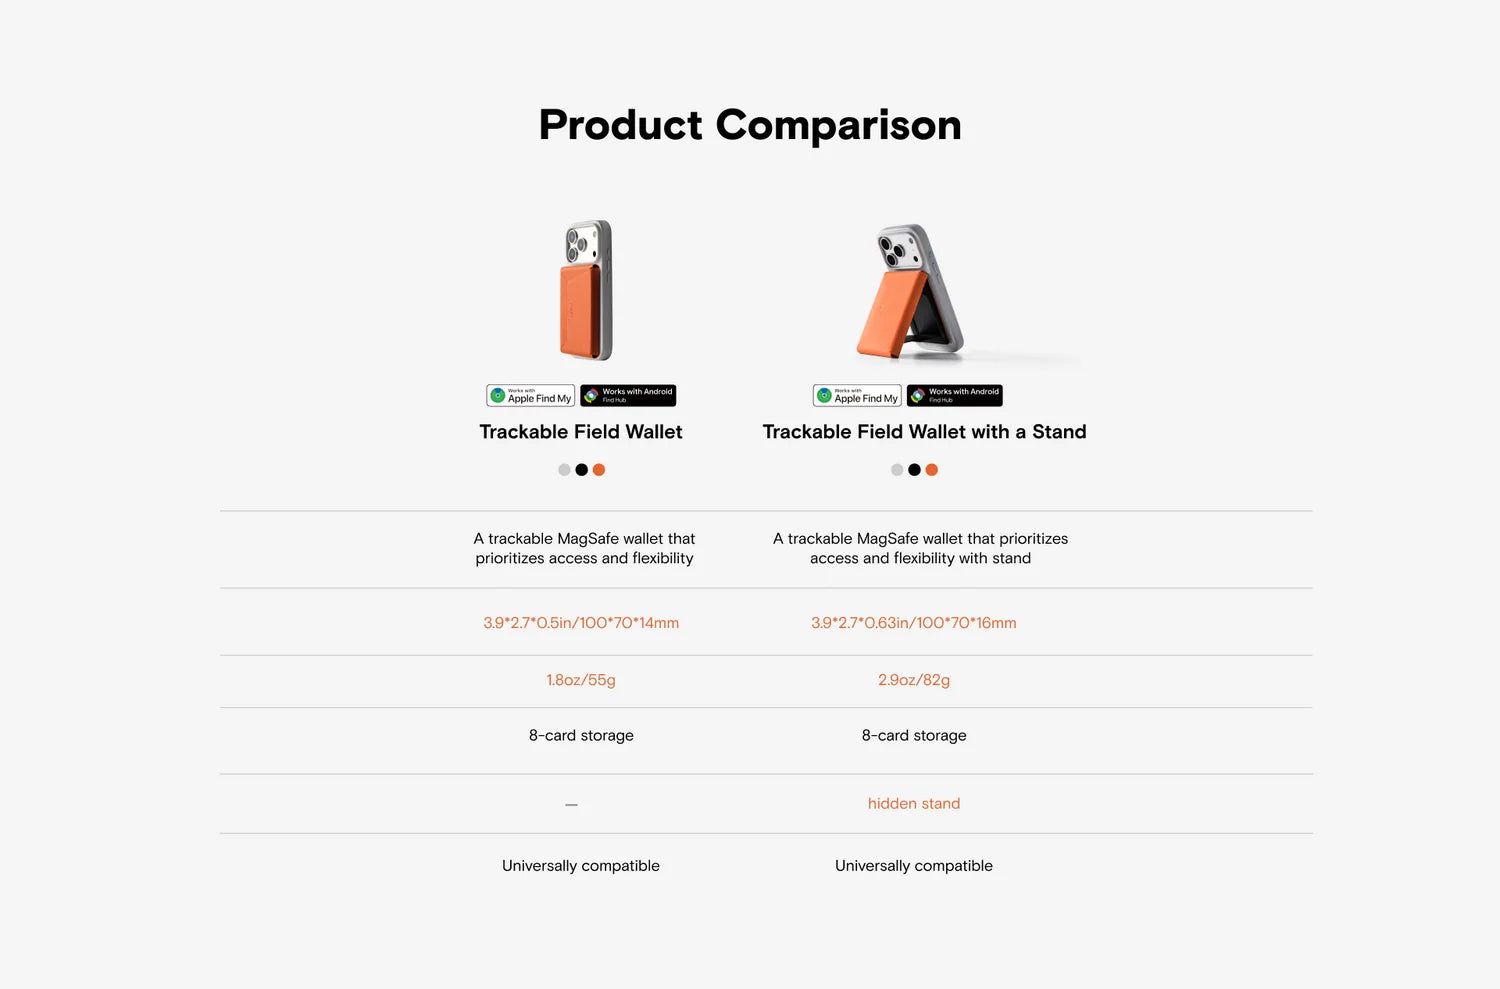Select the black color for Trackable Field Wallet
The height and width of the screenshot is (989, 1500).
point(581,470)
